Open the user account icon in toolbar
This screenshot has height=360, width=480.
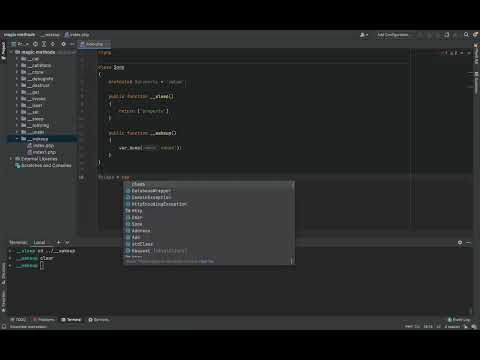tap(364, 35)
